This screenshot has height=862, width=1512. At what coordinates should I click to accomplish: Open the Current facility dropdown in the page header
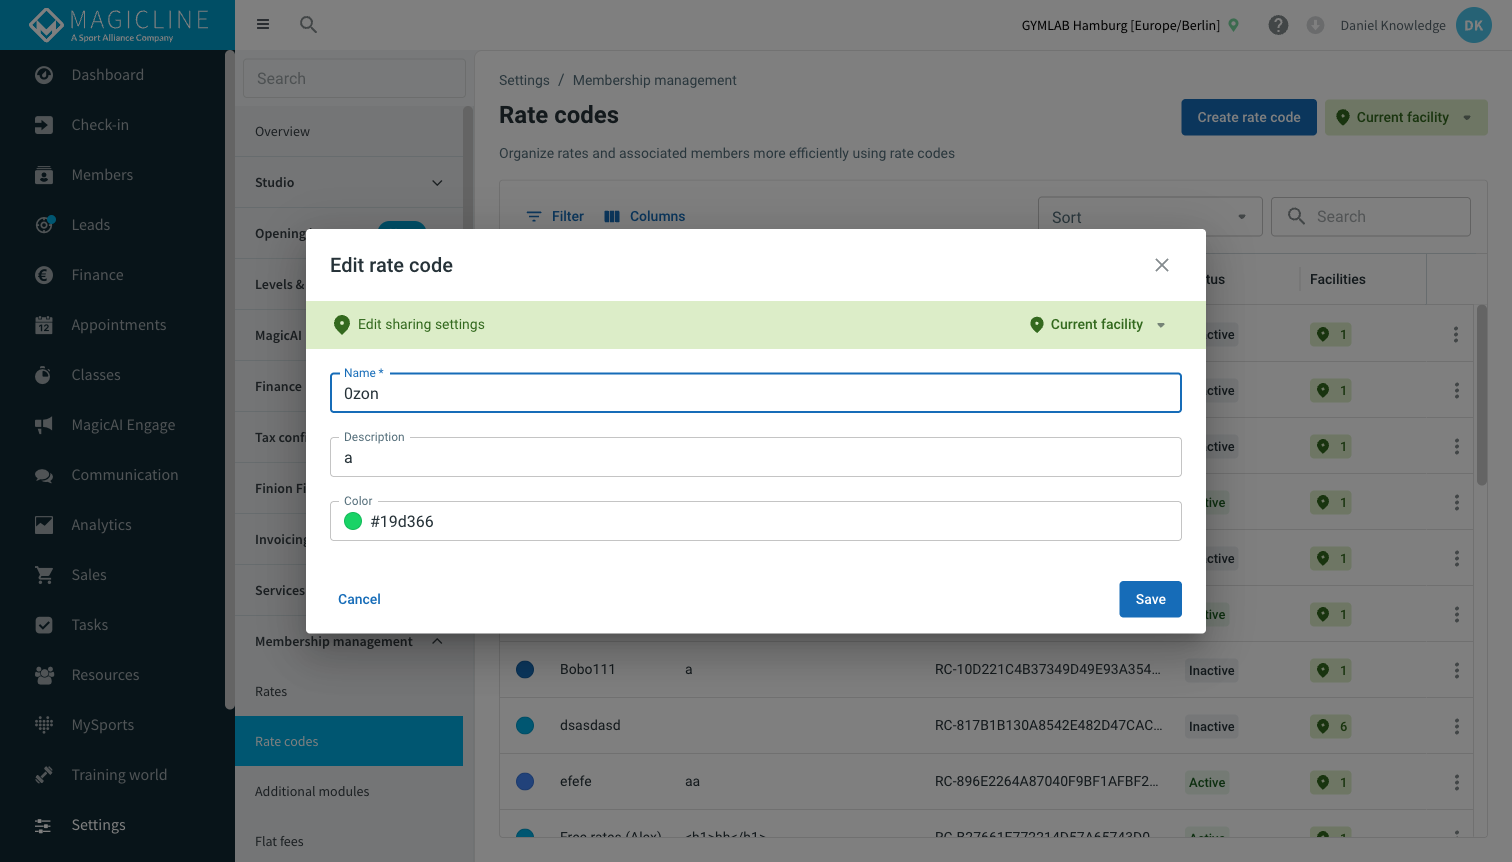point(1406,117)
